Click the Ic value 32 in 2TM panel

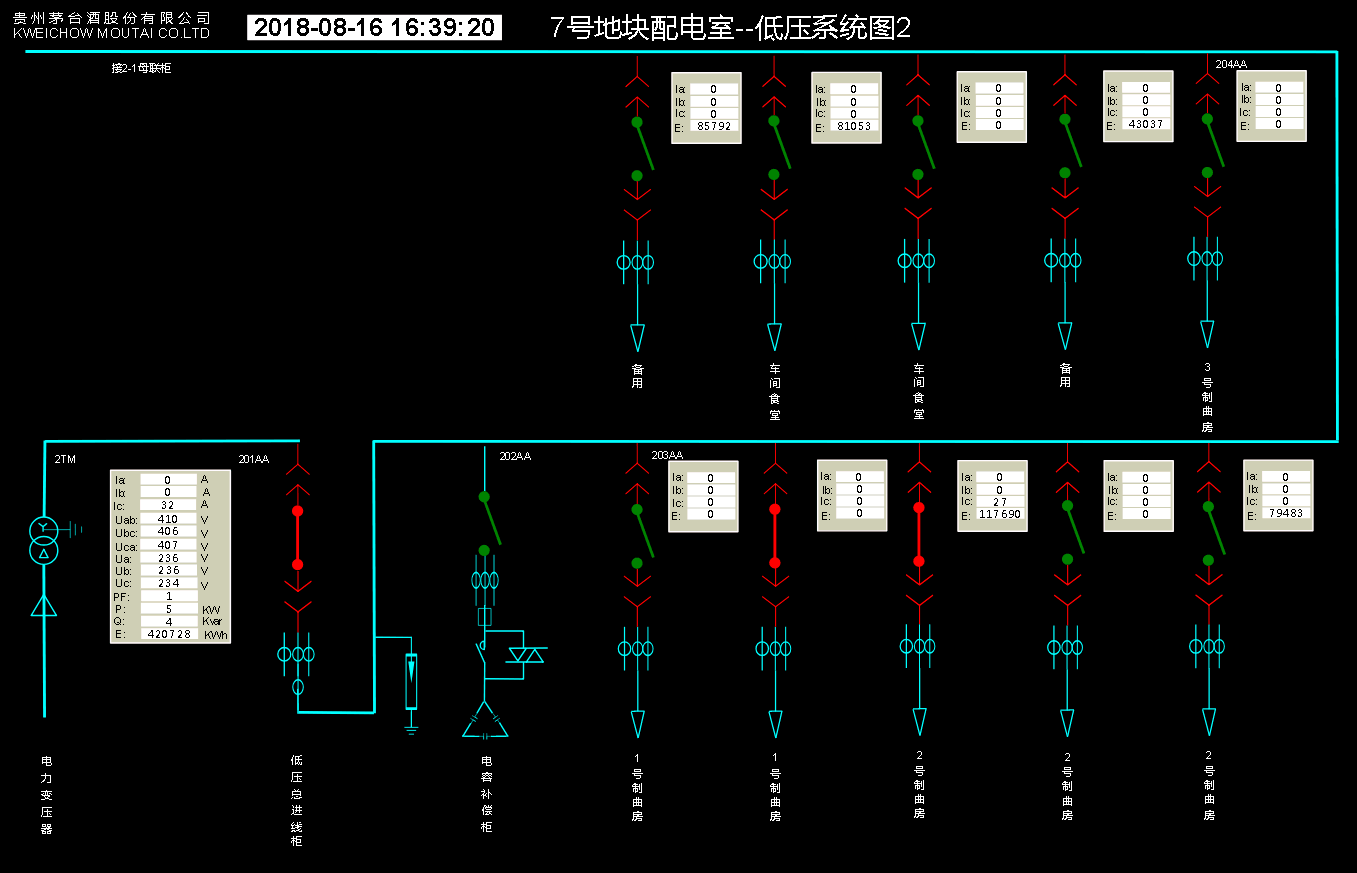(168, 505)
